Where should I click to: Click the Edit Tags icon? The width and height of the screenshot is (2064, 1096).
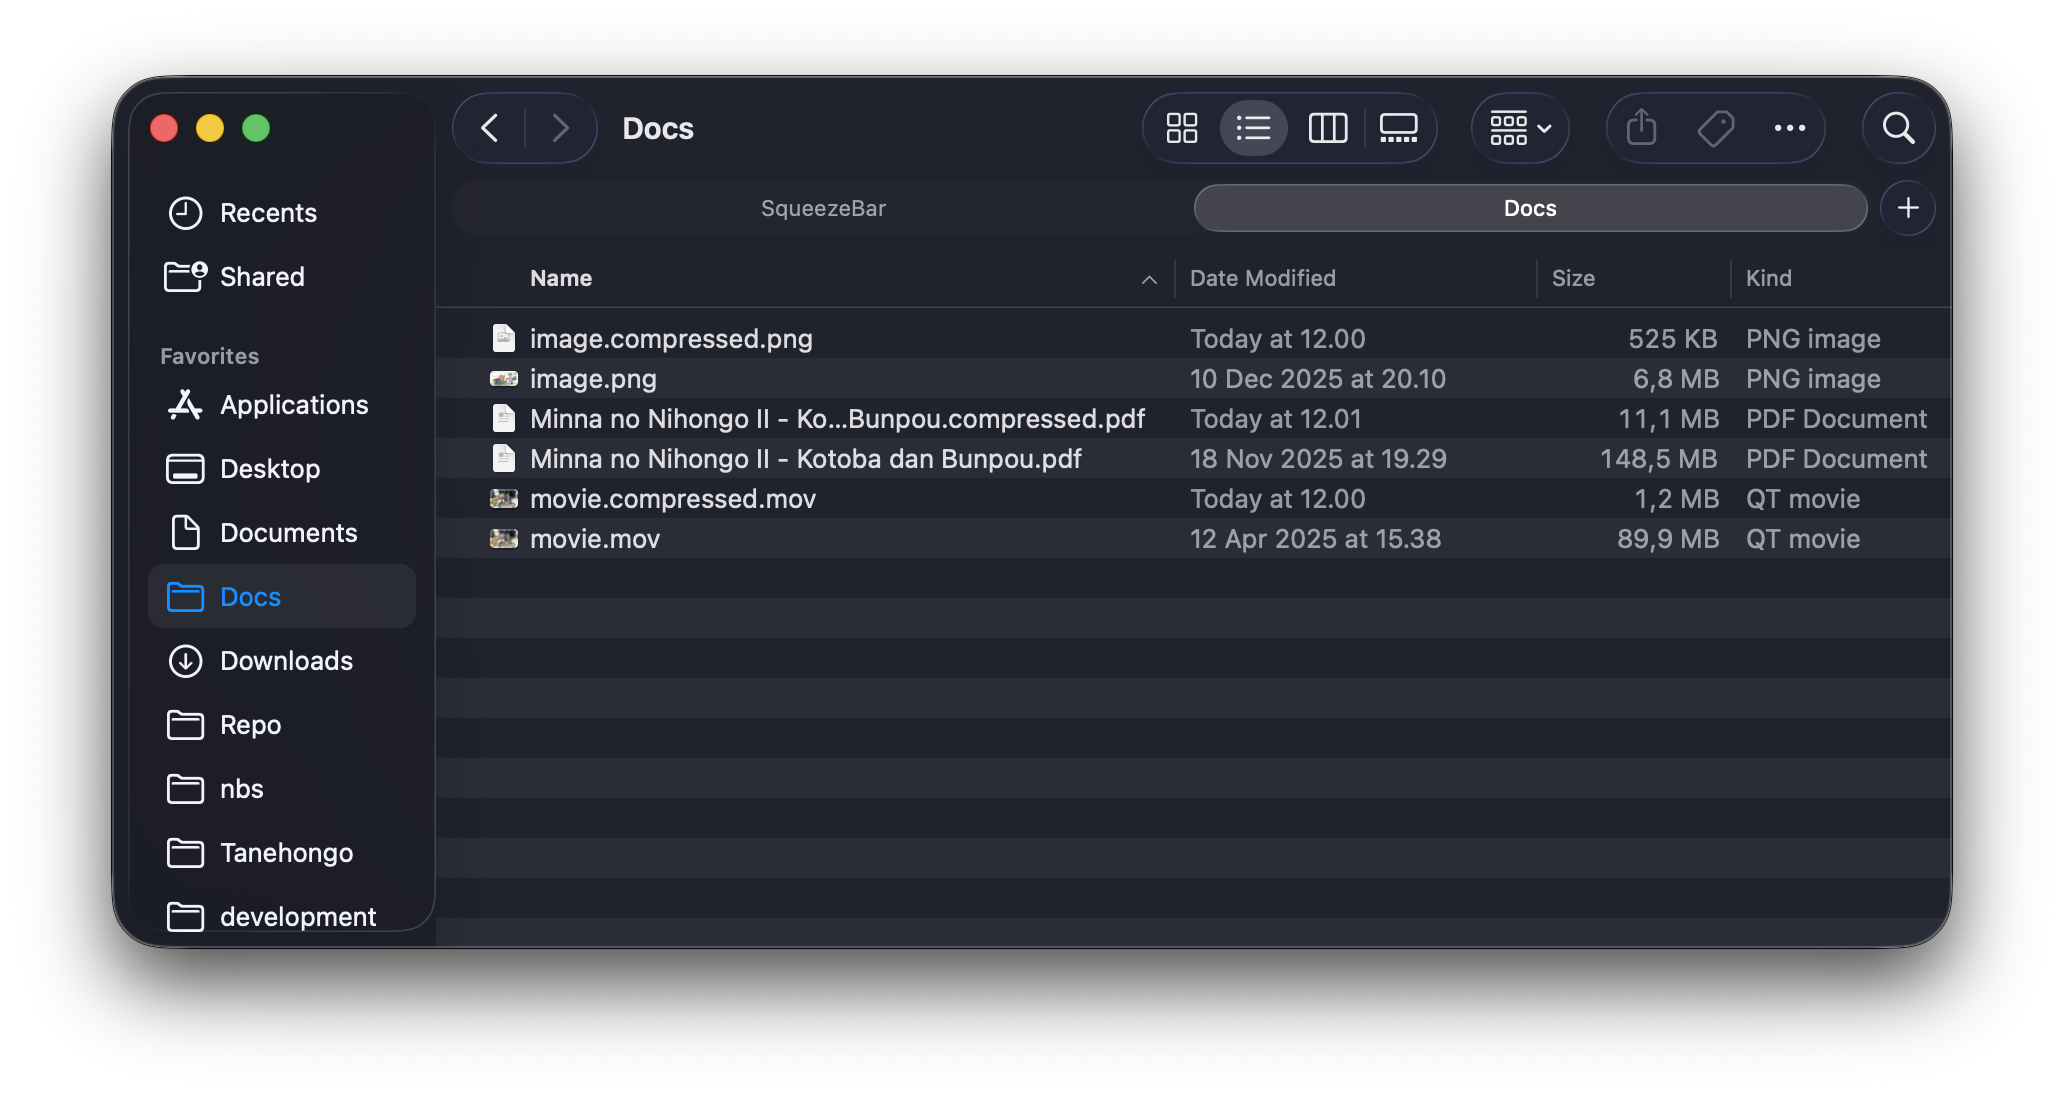pos(1716,128)
